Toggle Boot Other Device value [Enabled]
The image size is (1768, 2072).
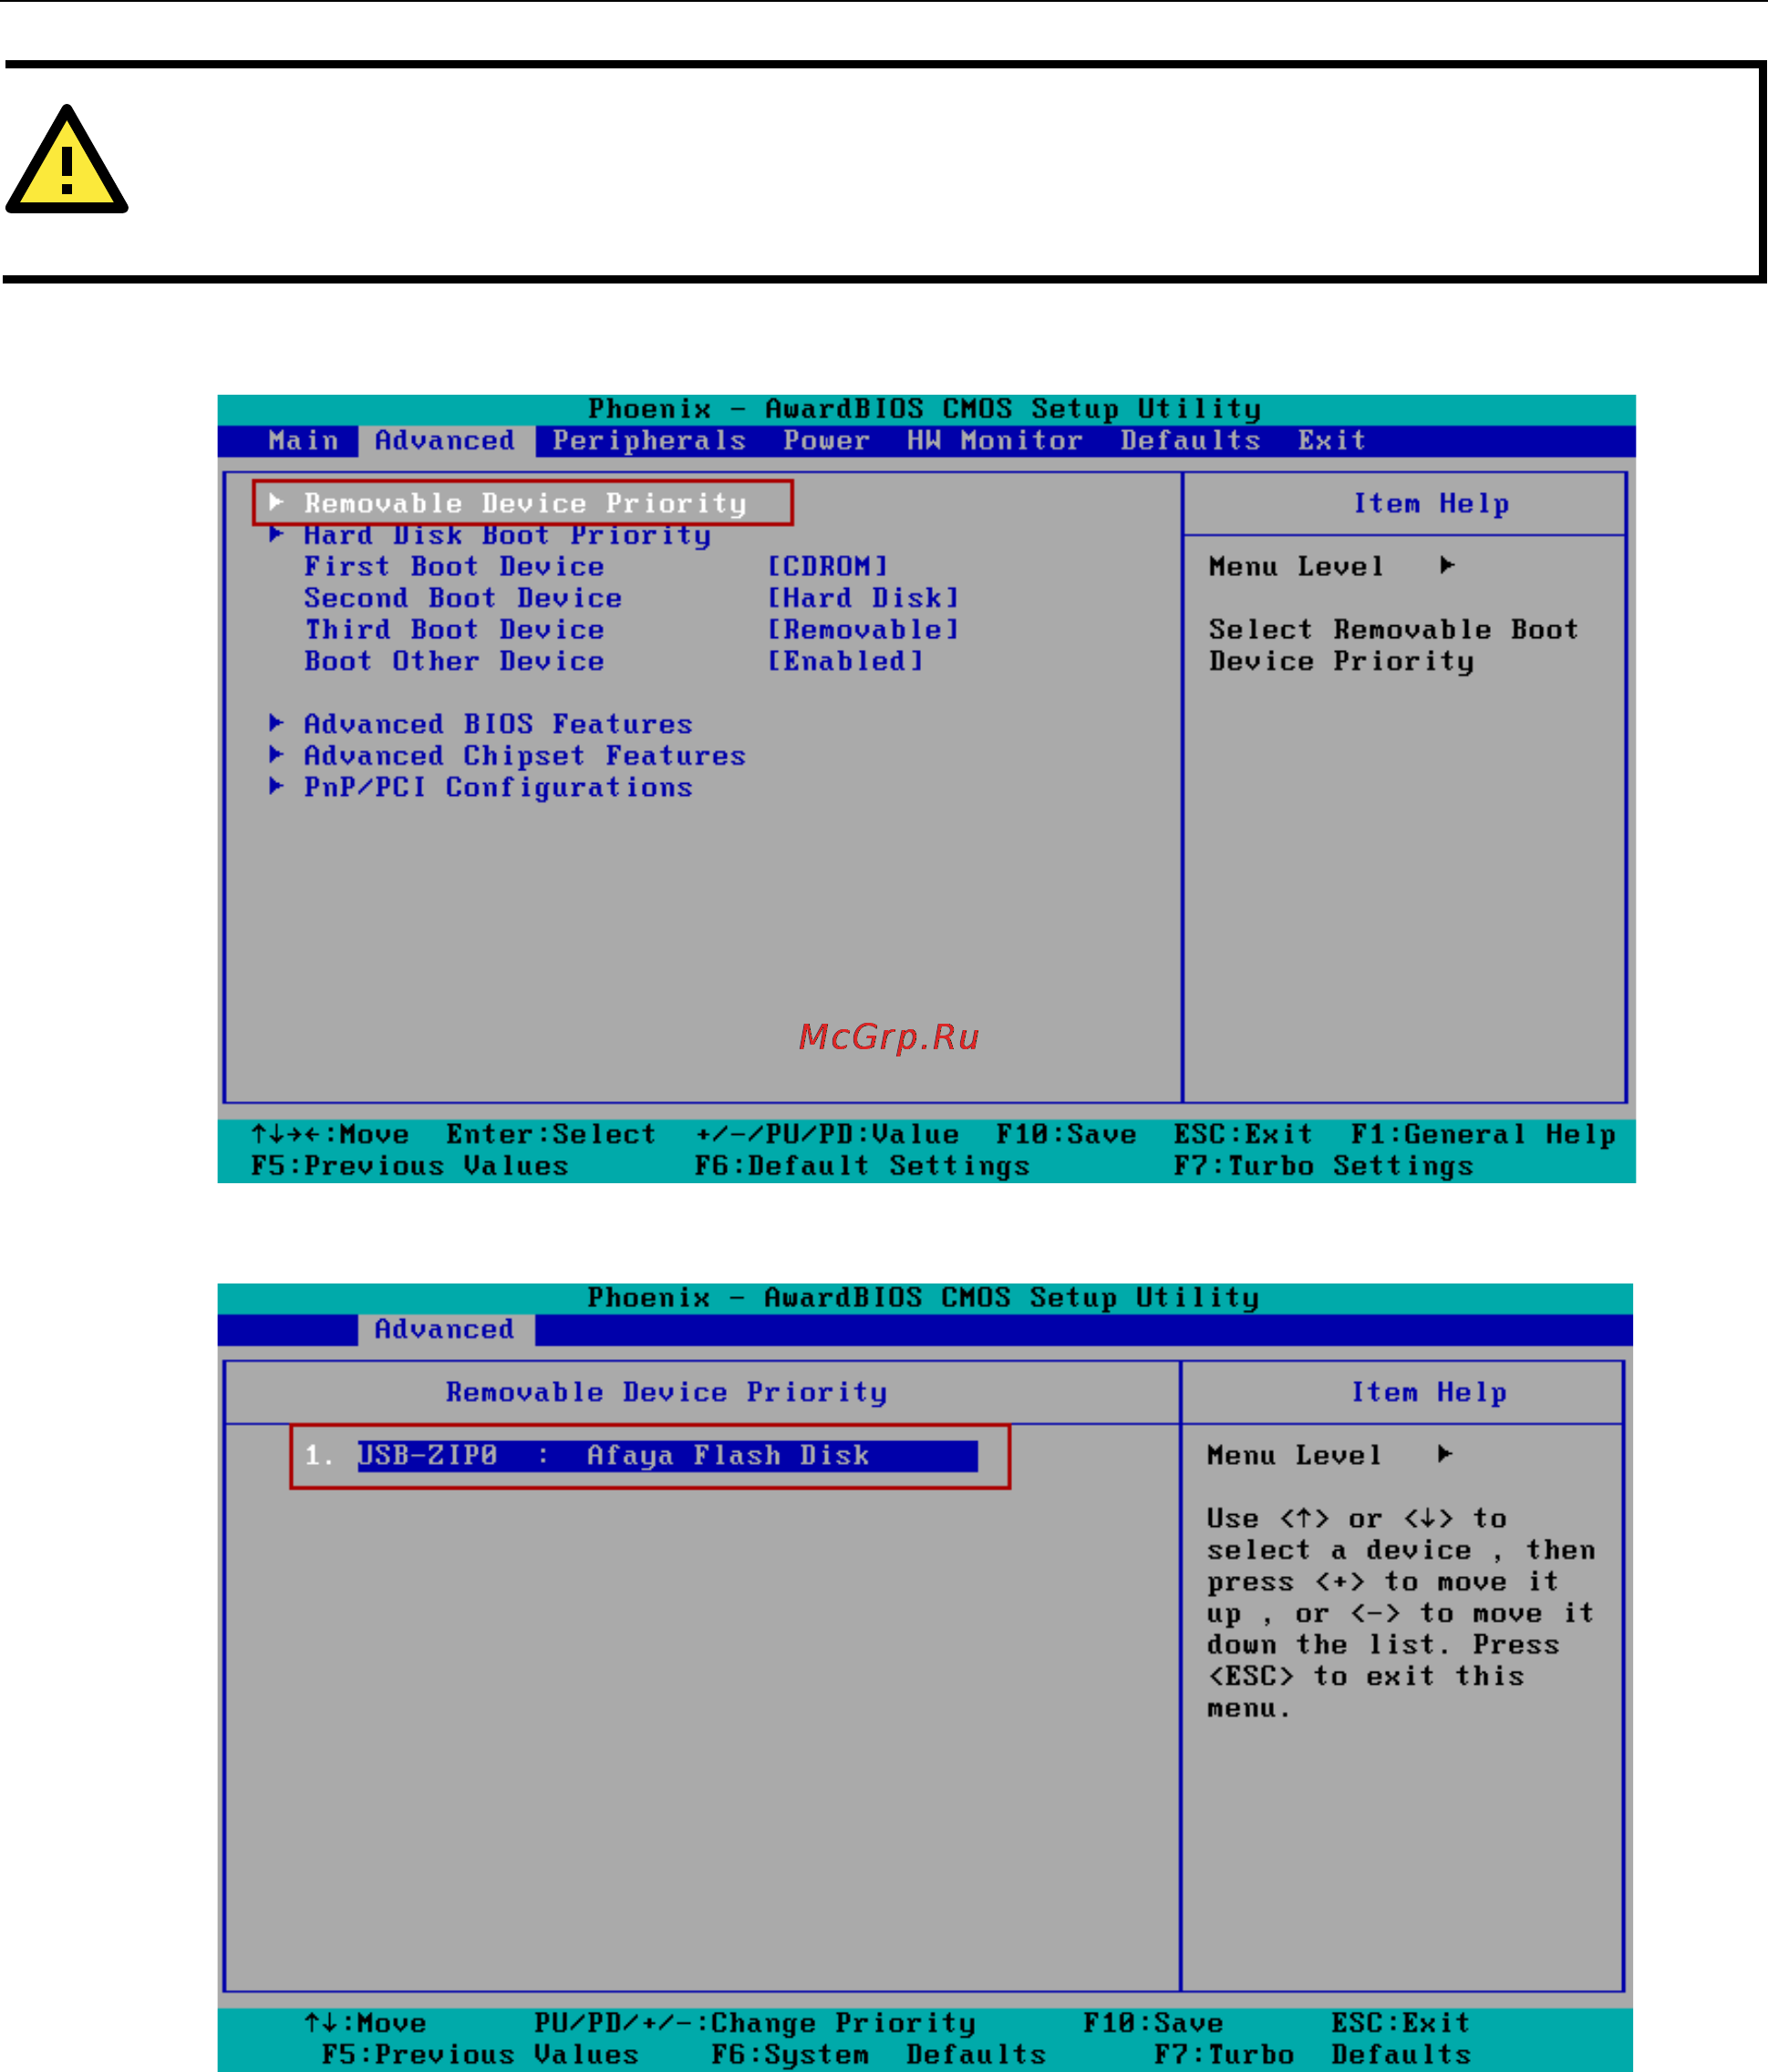click(845, 661)
